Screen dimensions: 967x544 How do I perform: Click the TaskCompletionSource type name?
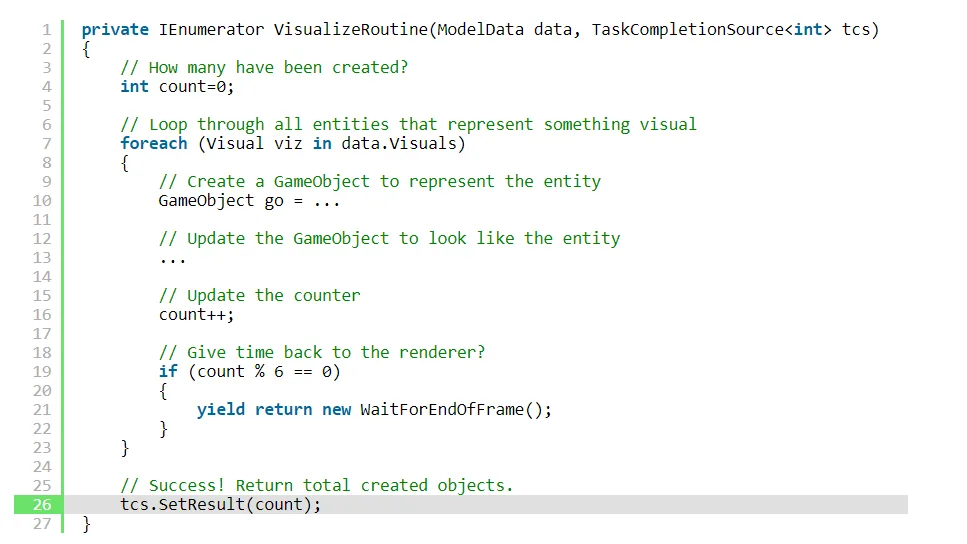(x=688, y=30)
